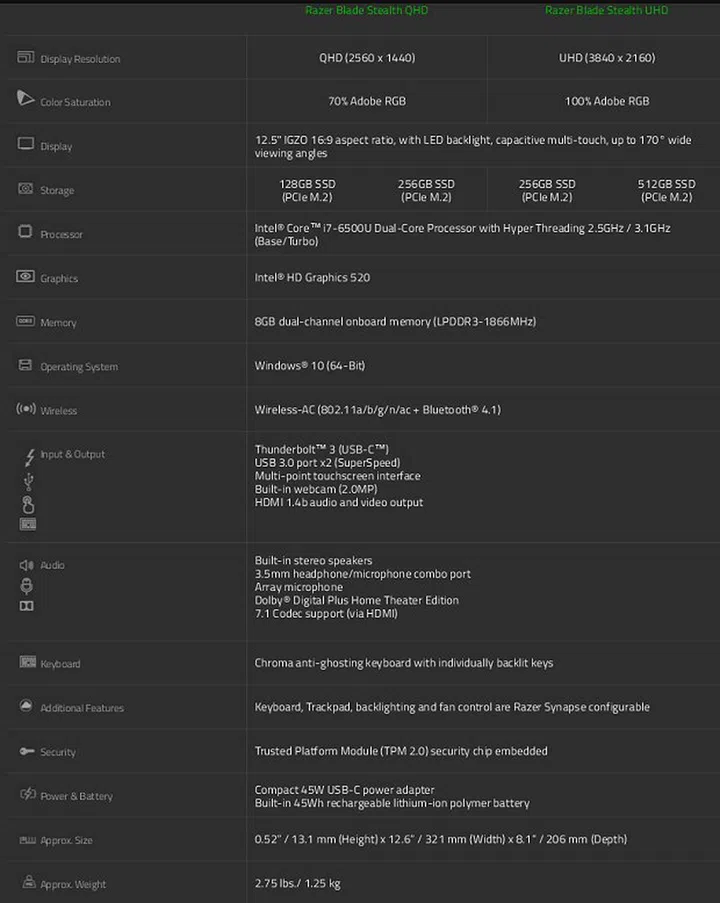The height and width of the screenshot is (903, 720).
Task: Click the Processor chip icon
Action: [x=26, y=232]
